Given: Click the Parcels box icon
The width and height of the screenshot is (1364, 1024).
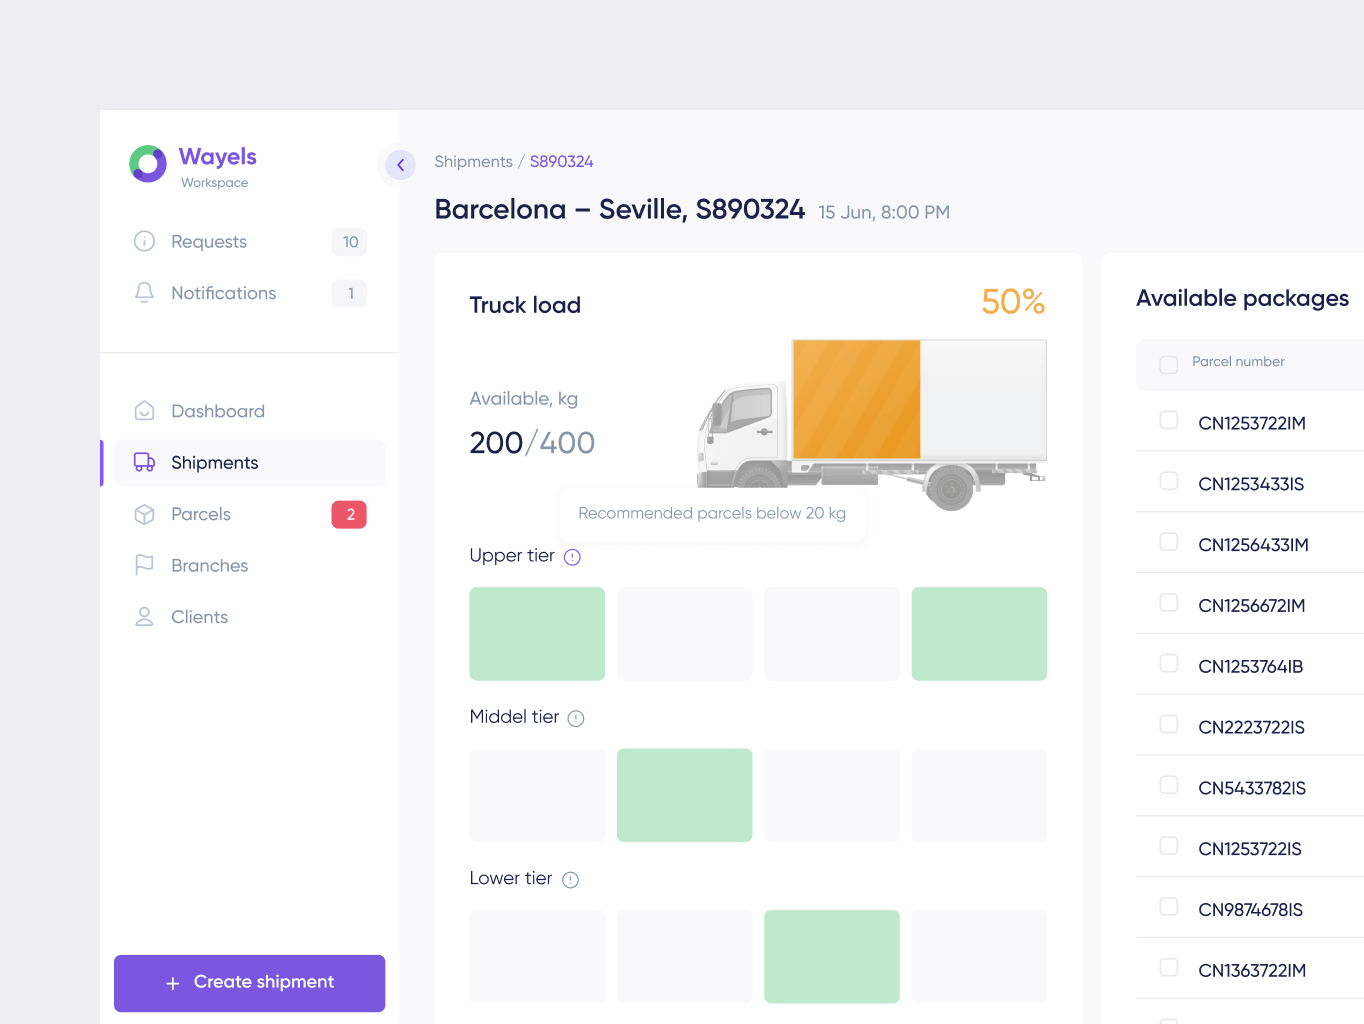Looking at the screenshot, I should 143,514.
